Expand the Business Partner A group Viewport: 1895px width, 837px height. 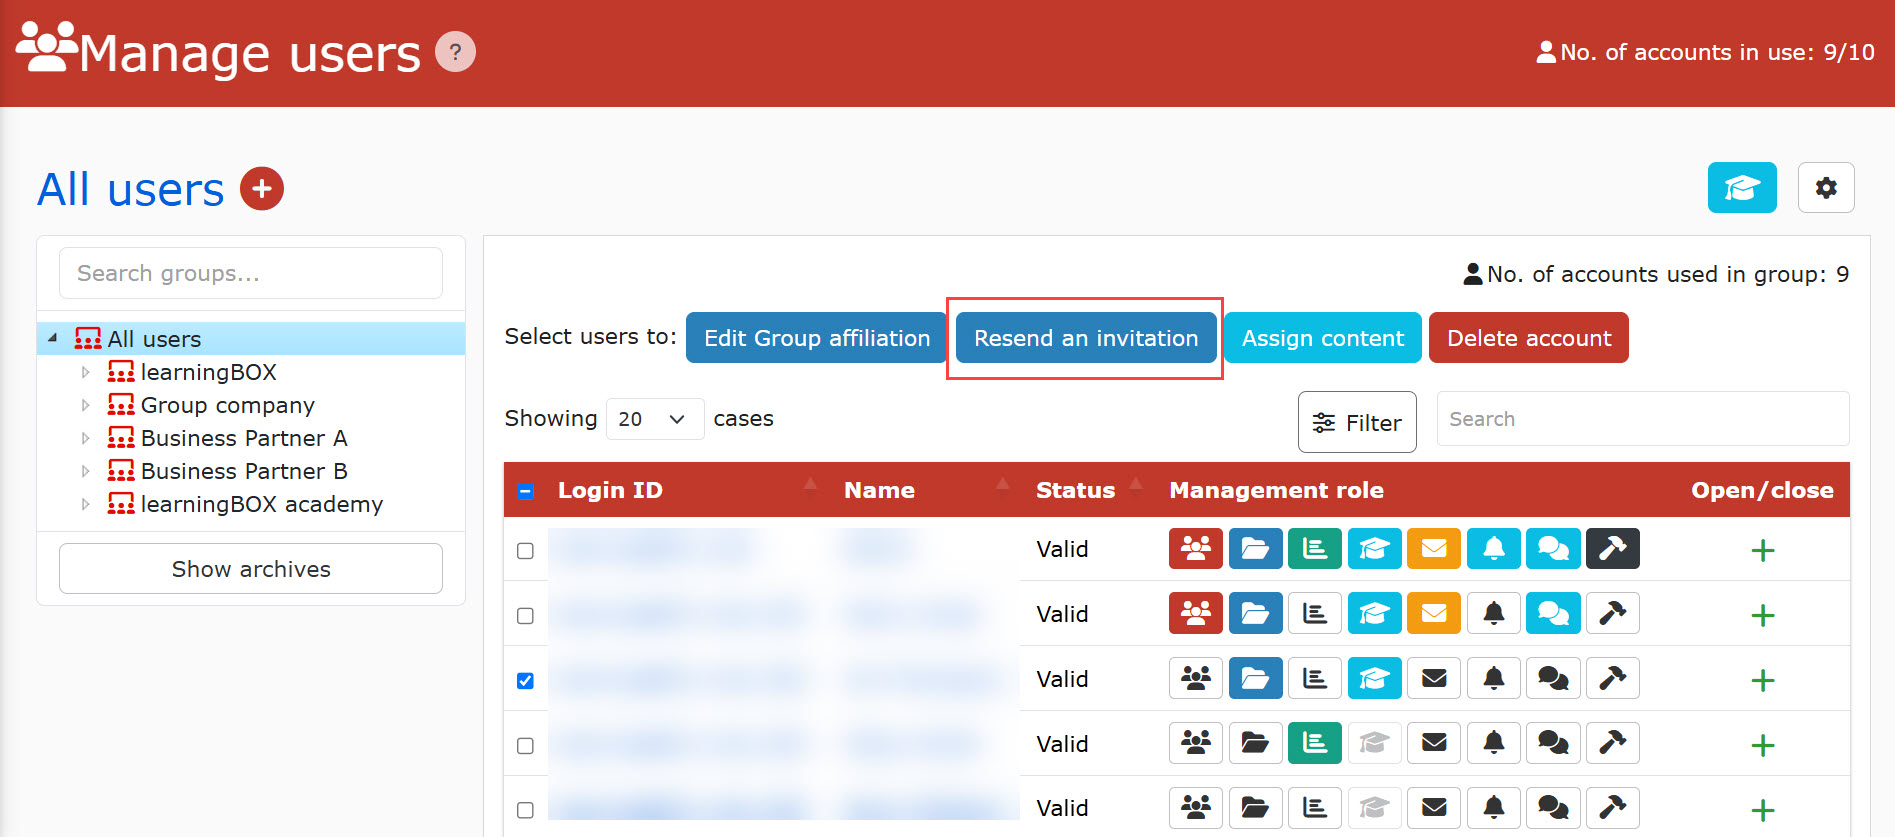(85, 439)
